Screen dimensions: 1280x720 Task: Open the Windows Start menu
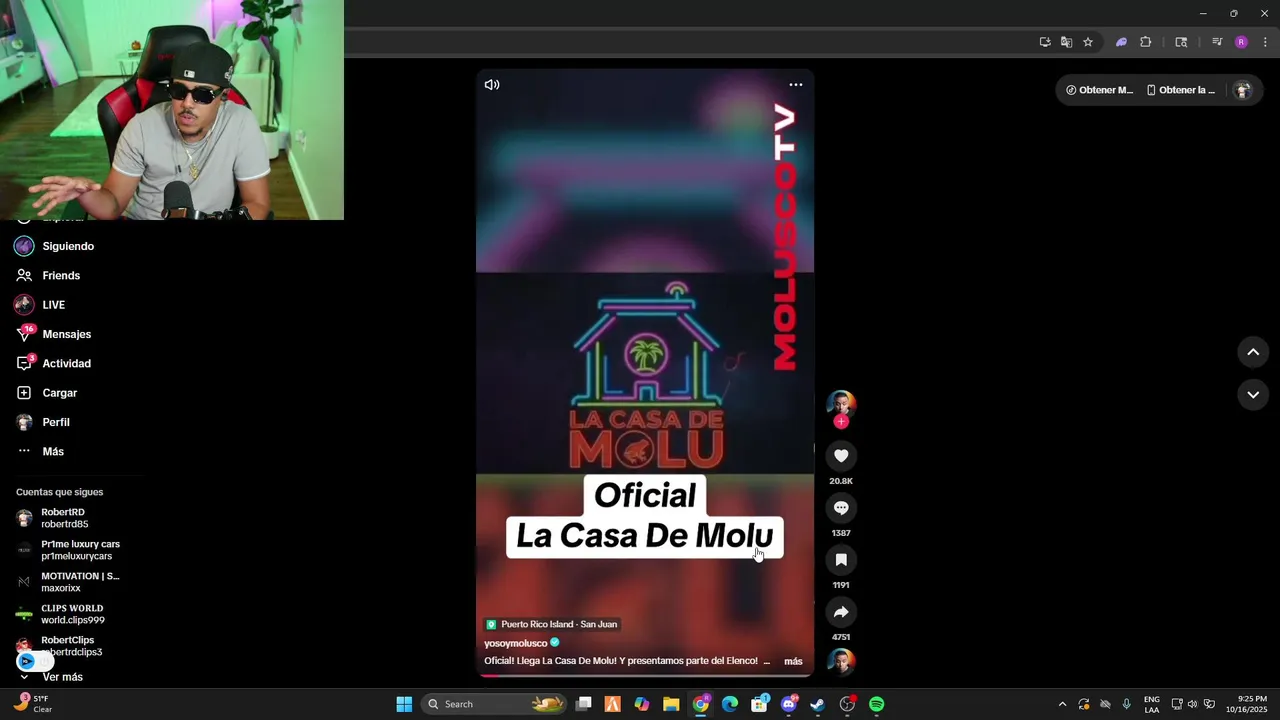tap(404, 704)
